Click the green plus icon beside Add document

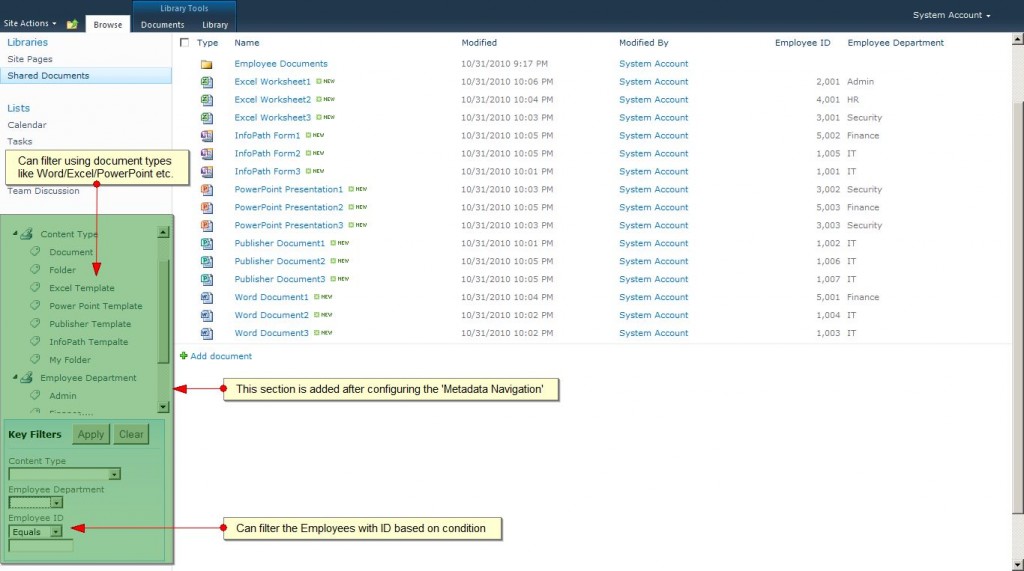coord(184,356)
